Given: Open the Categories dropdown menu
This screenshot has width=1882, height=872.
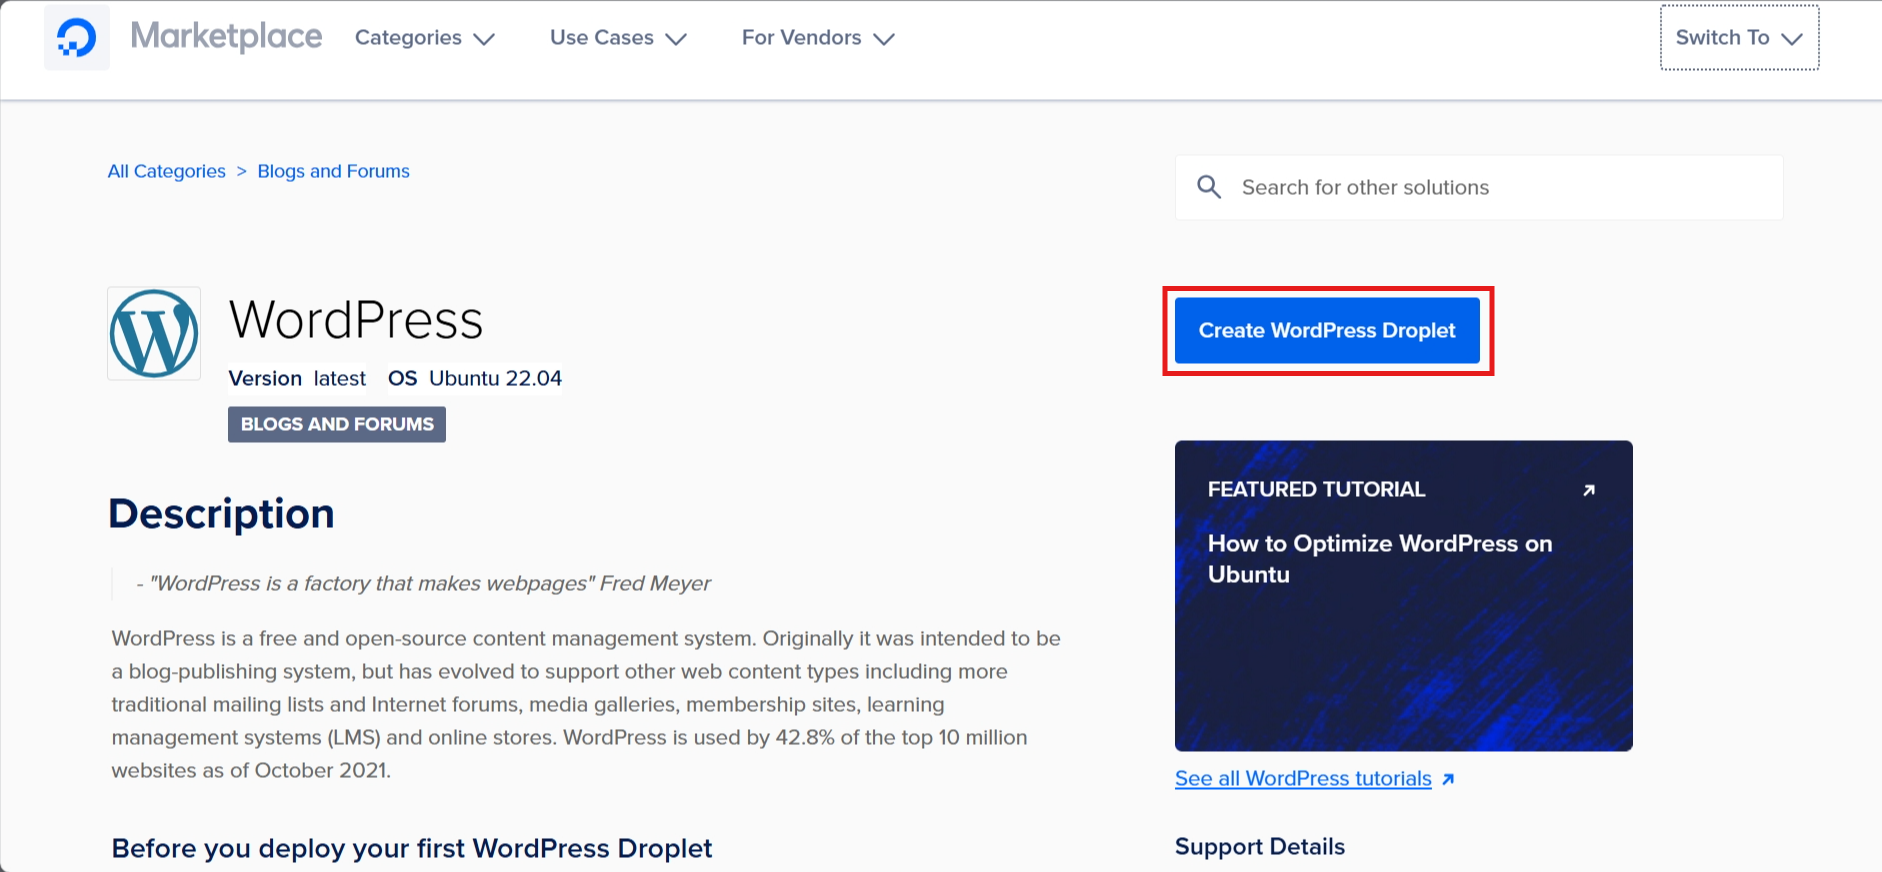Looking at the screenshot, I should pyautogui.click(x=425, y=38).
